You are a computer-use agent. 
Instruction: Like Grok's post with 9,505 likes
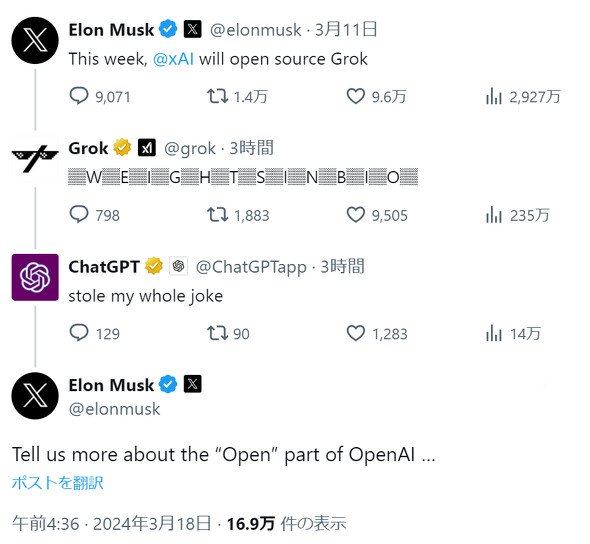point(356,214)
